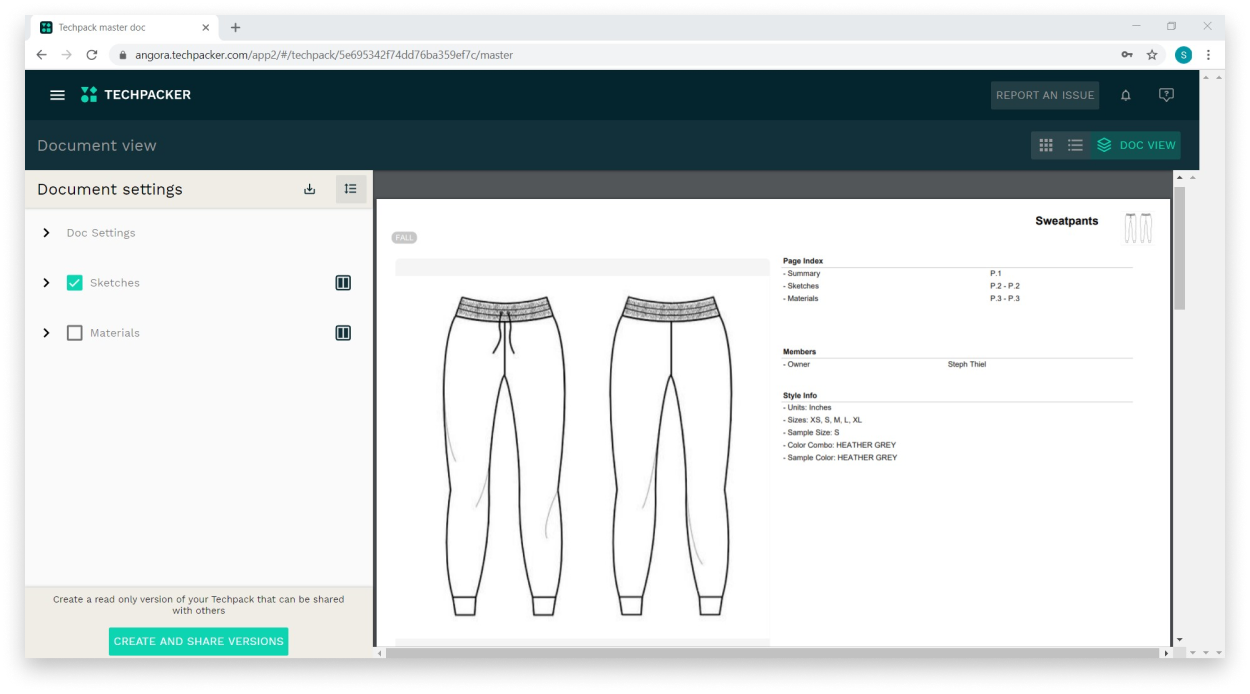Click the Color Combo: HEATHER GREY line
Image resolution: width=1250 pixels, height=694 pixels.
(840, 445)
